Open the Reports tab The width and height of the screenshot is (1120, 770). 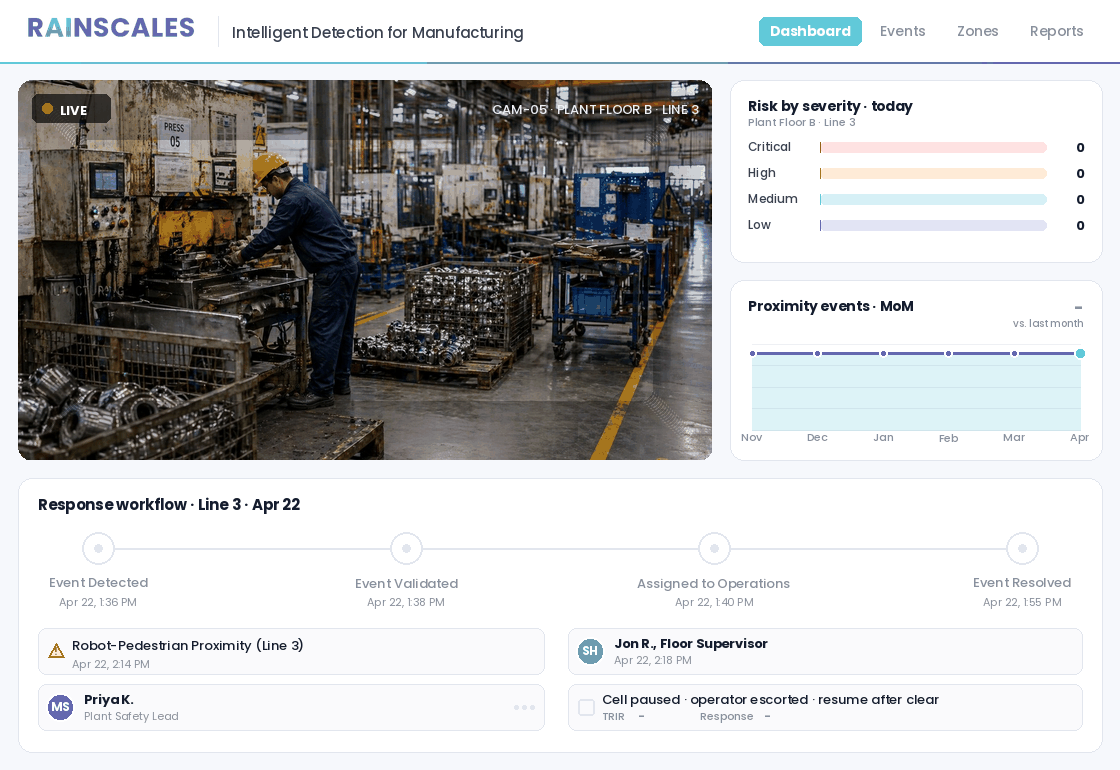(x=1056, y=31)
